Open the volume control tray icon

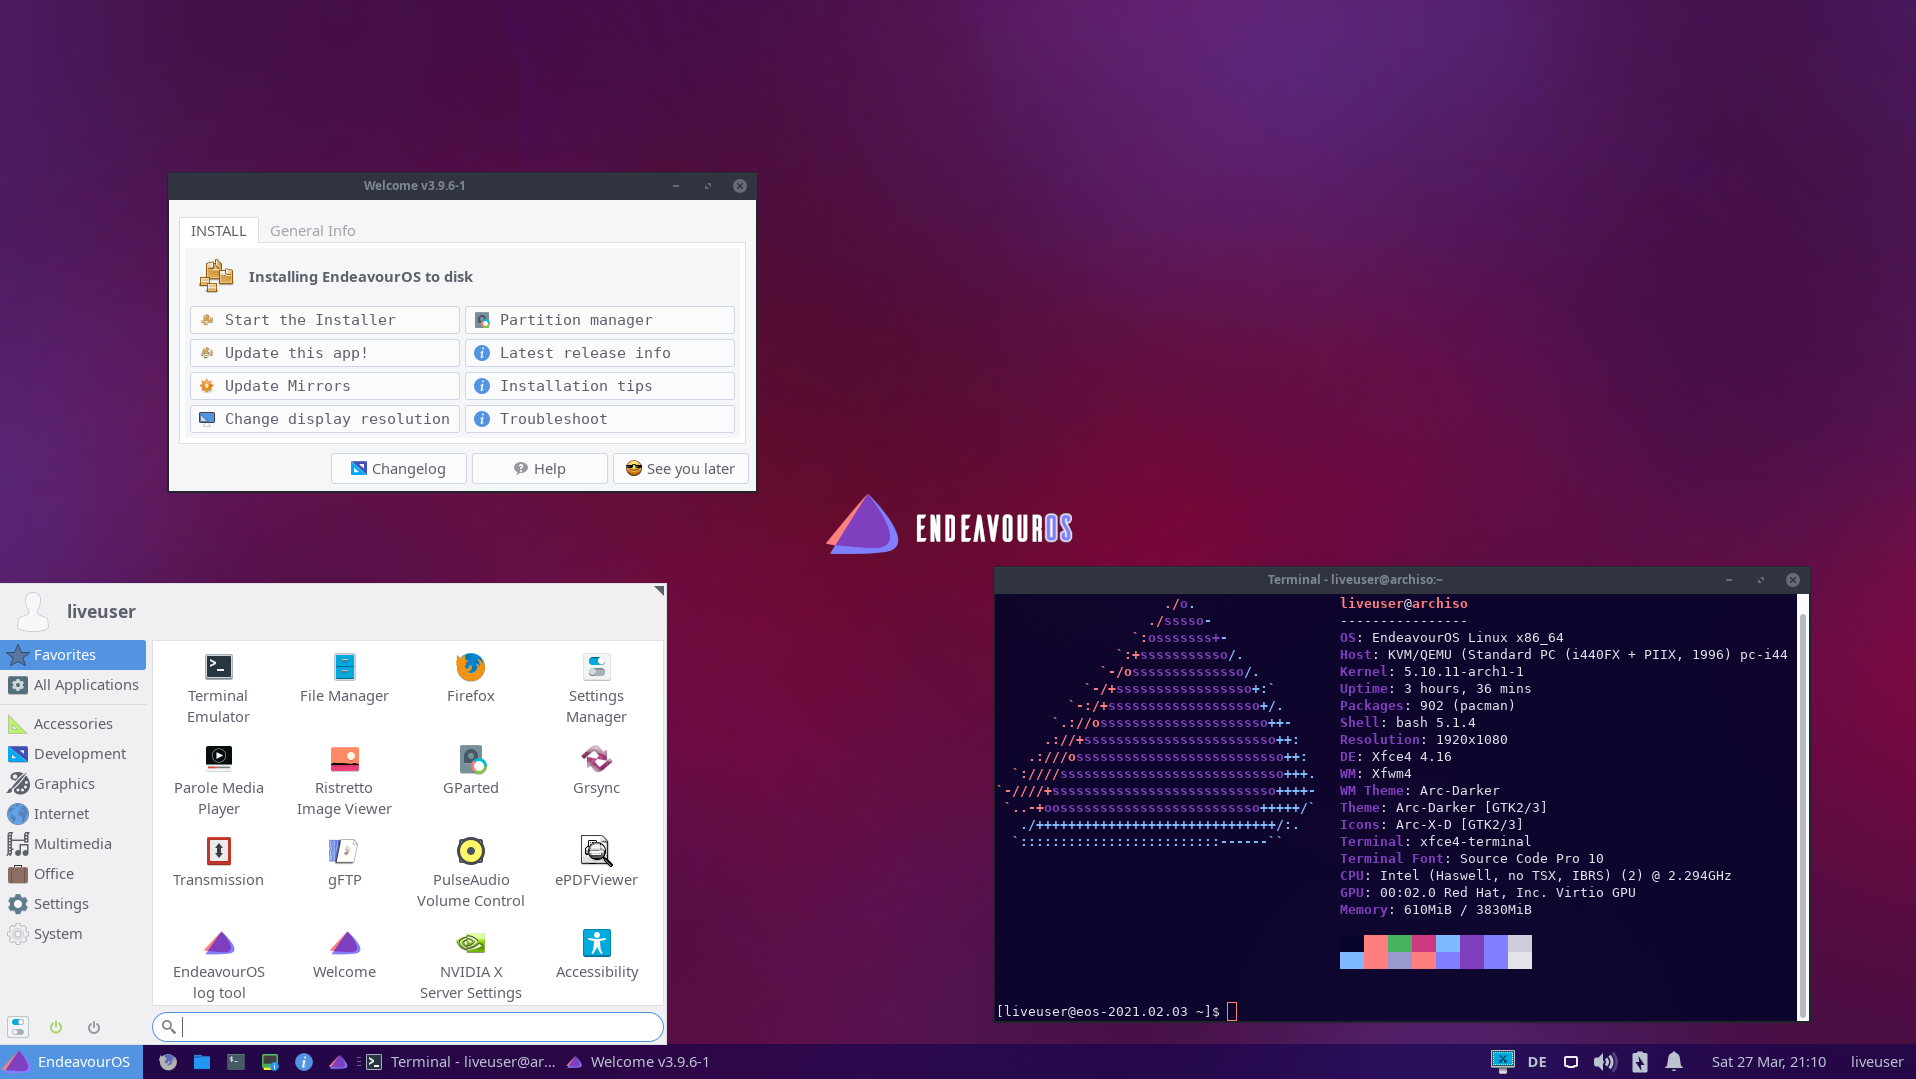1604,1062
